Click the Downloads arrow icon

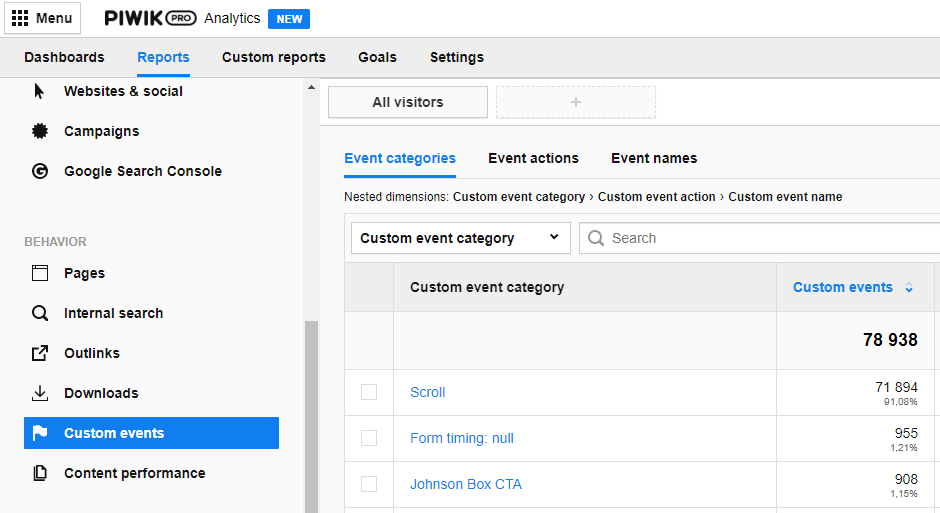coord(40,393)
